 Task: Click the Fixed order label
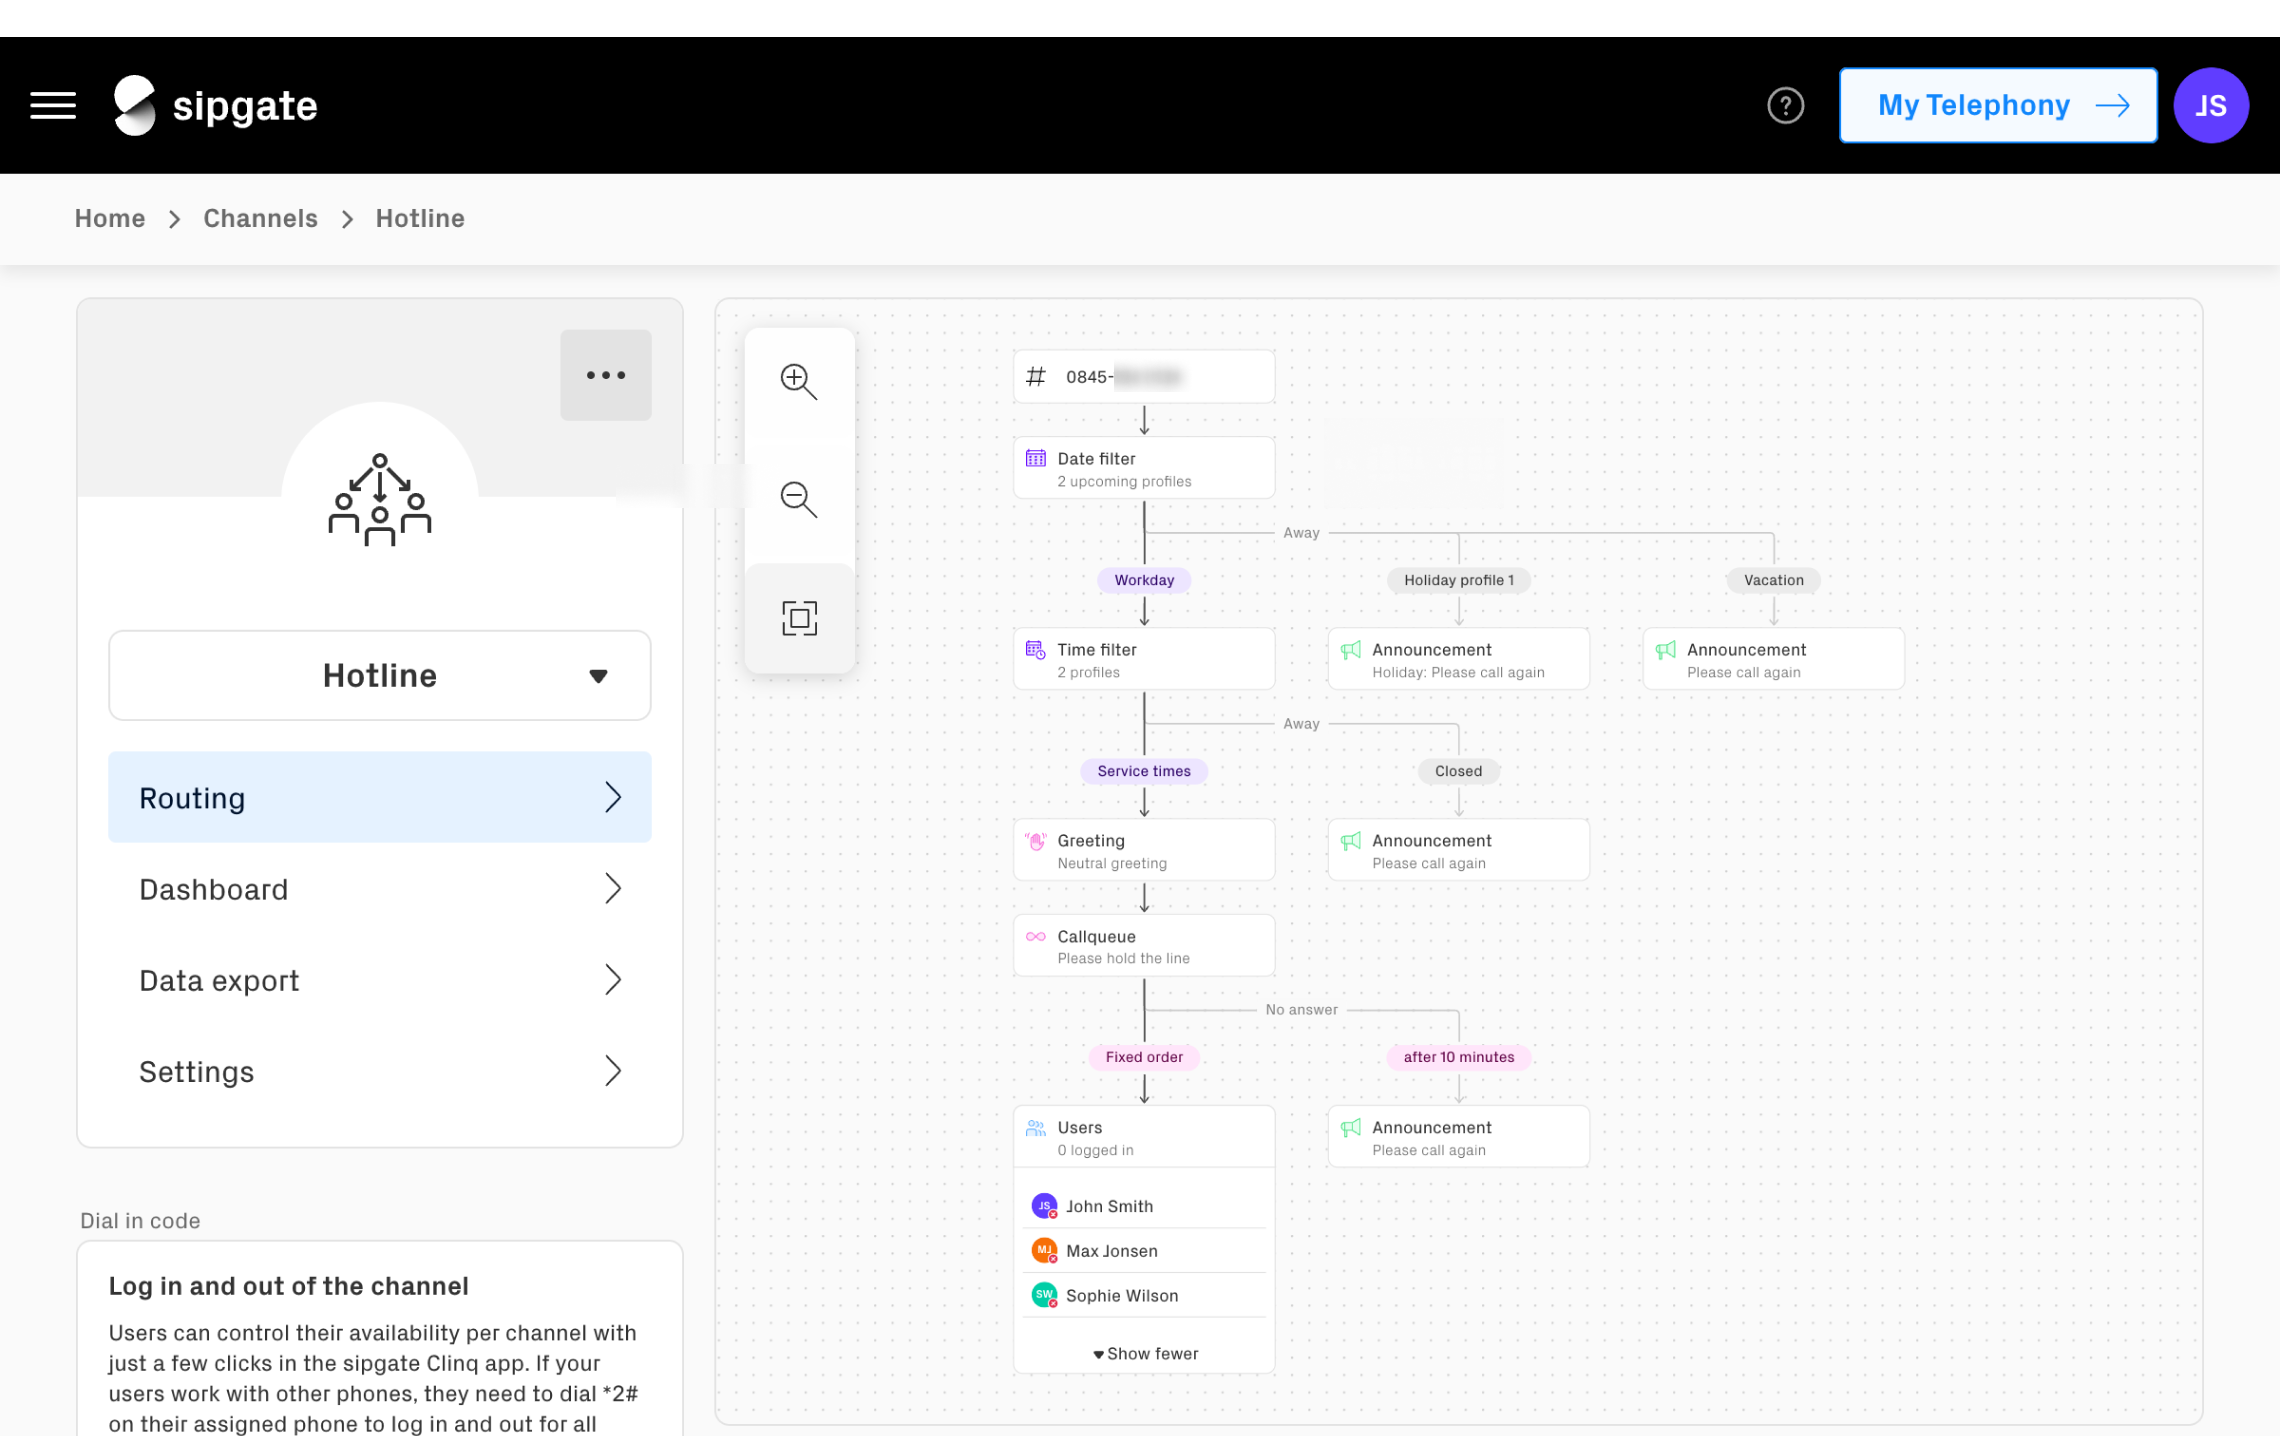click(1144, 1057)
